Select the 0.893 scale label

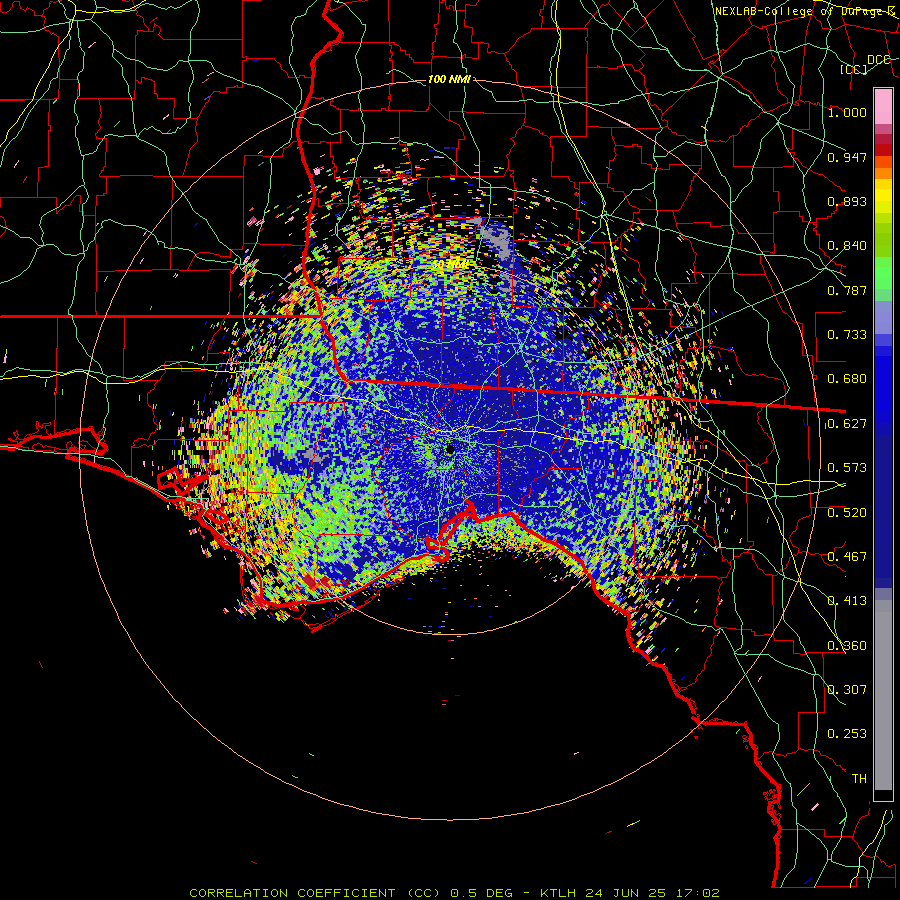[x=847, y=201]
